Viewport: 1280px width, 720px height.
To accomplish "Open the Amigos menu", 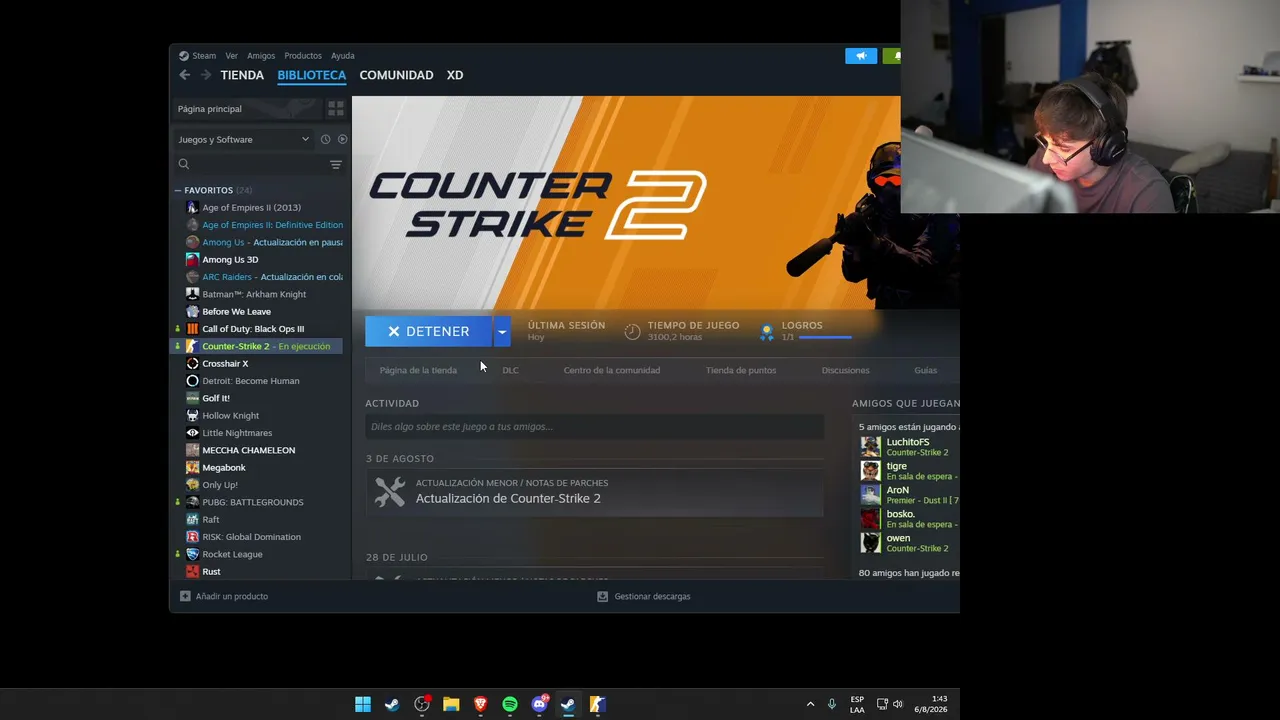I will 261,56.
